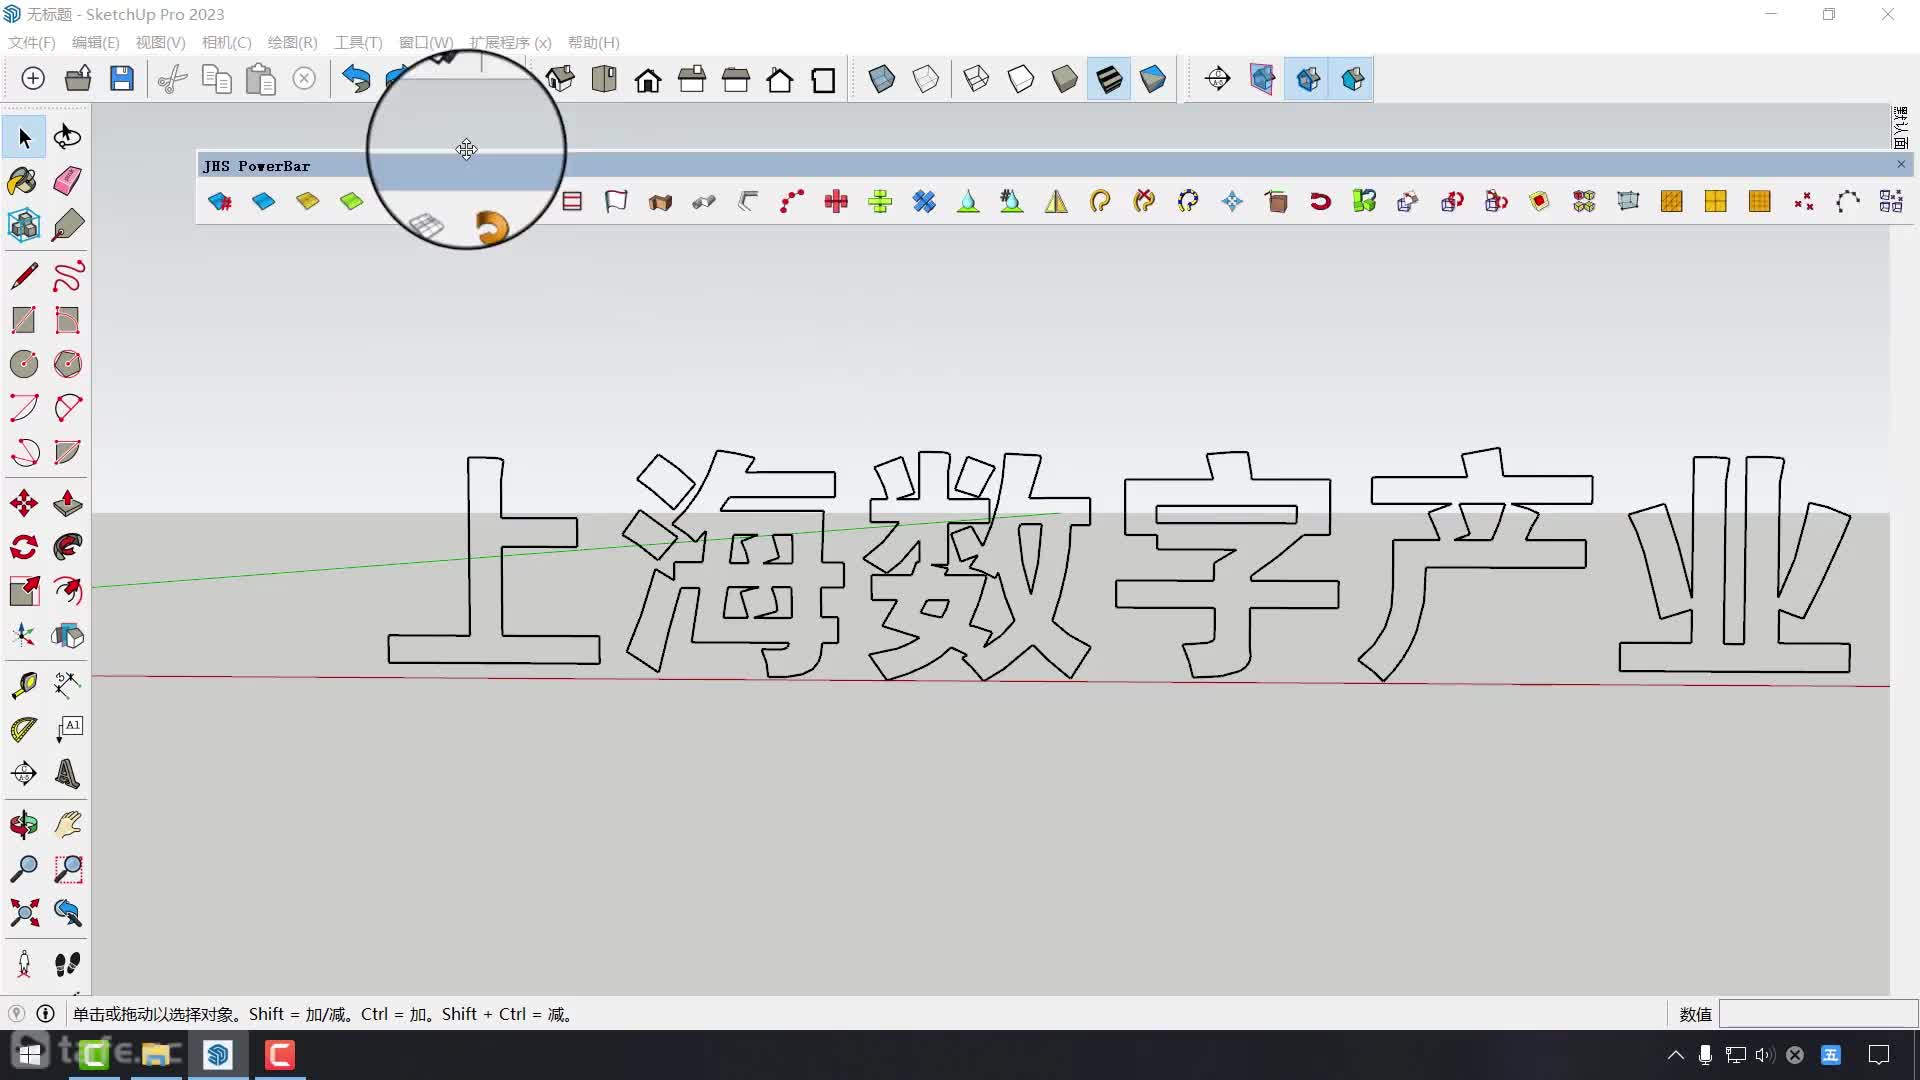Open the 帮助(H) menu
Viewport: 1920px width, 1080px height.
(x=593, y=42)
